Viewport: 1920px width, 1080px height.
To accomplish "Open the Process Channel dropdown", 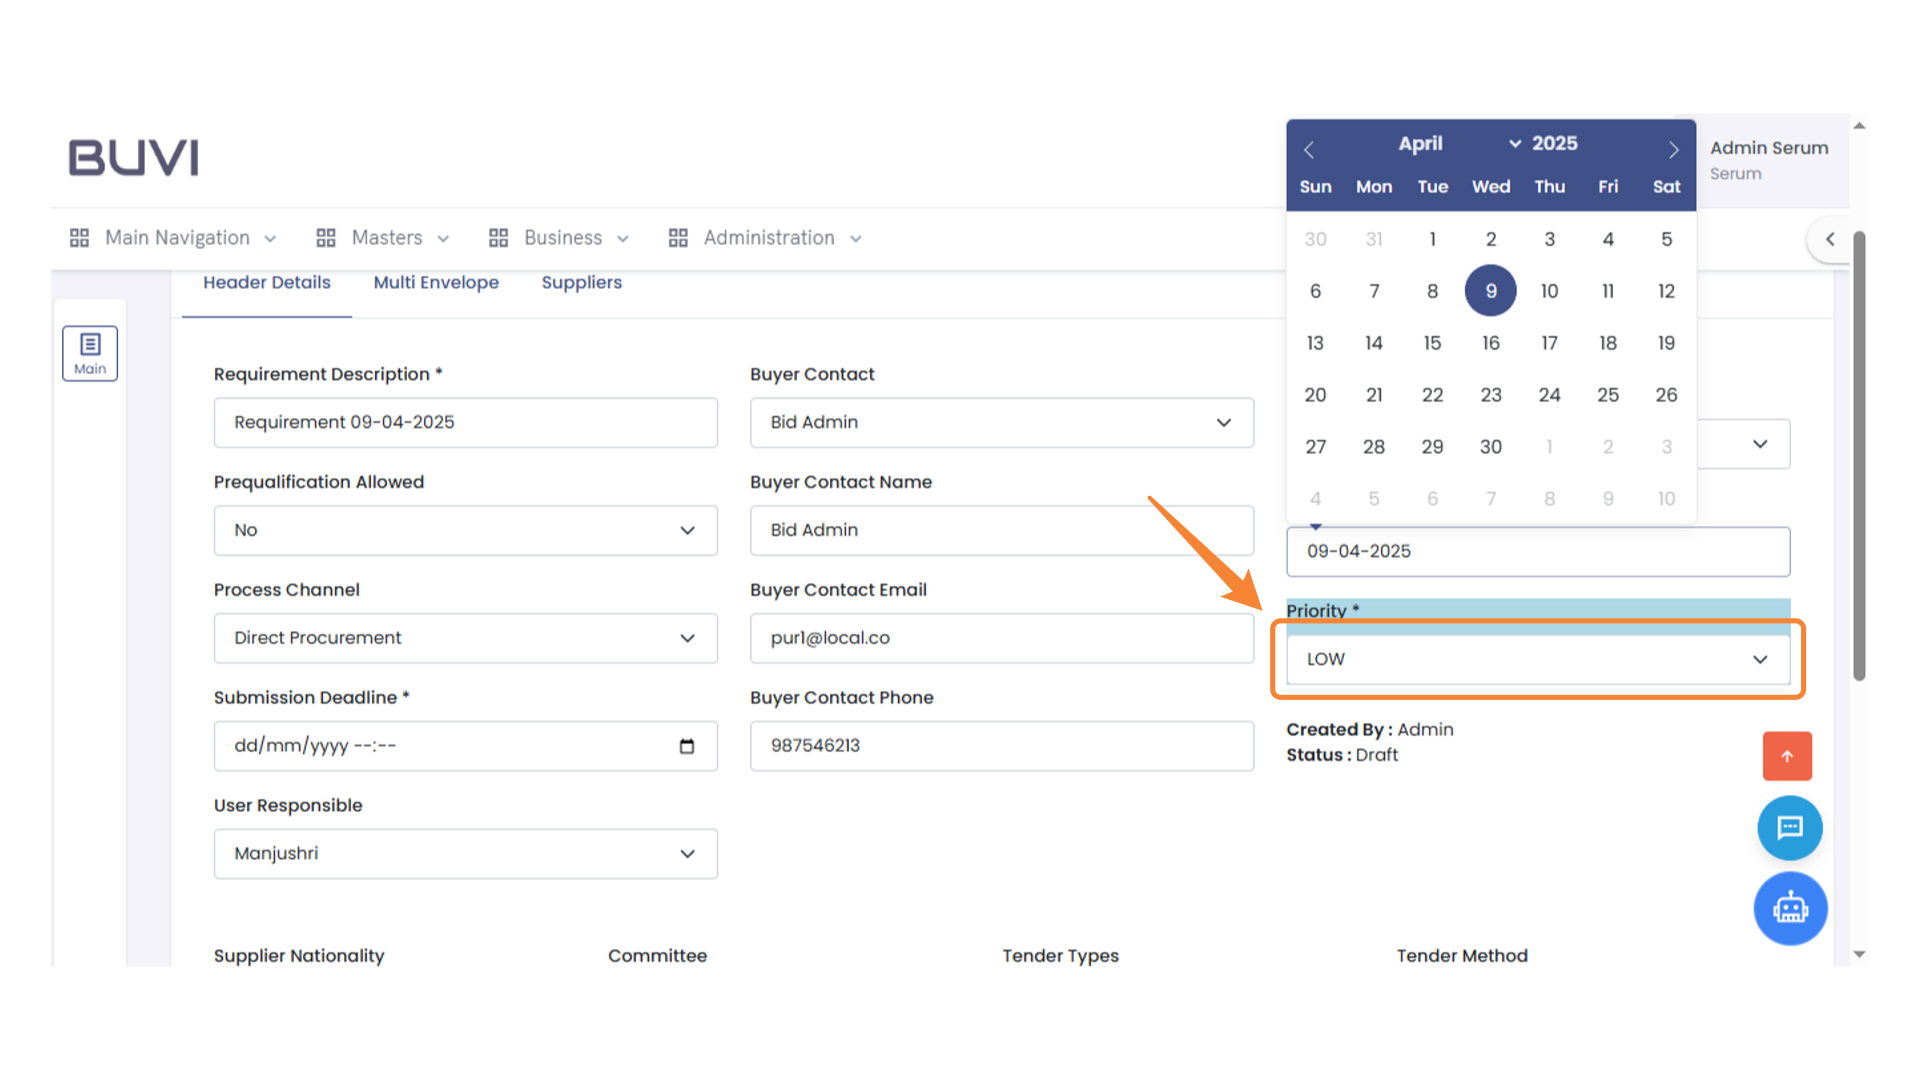I will (x=465, y=638).
